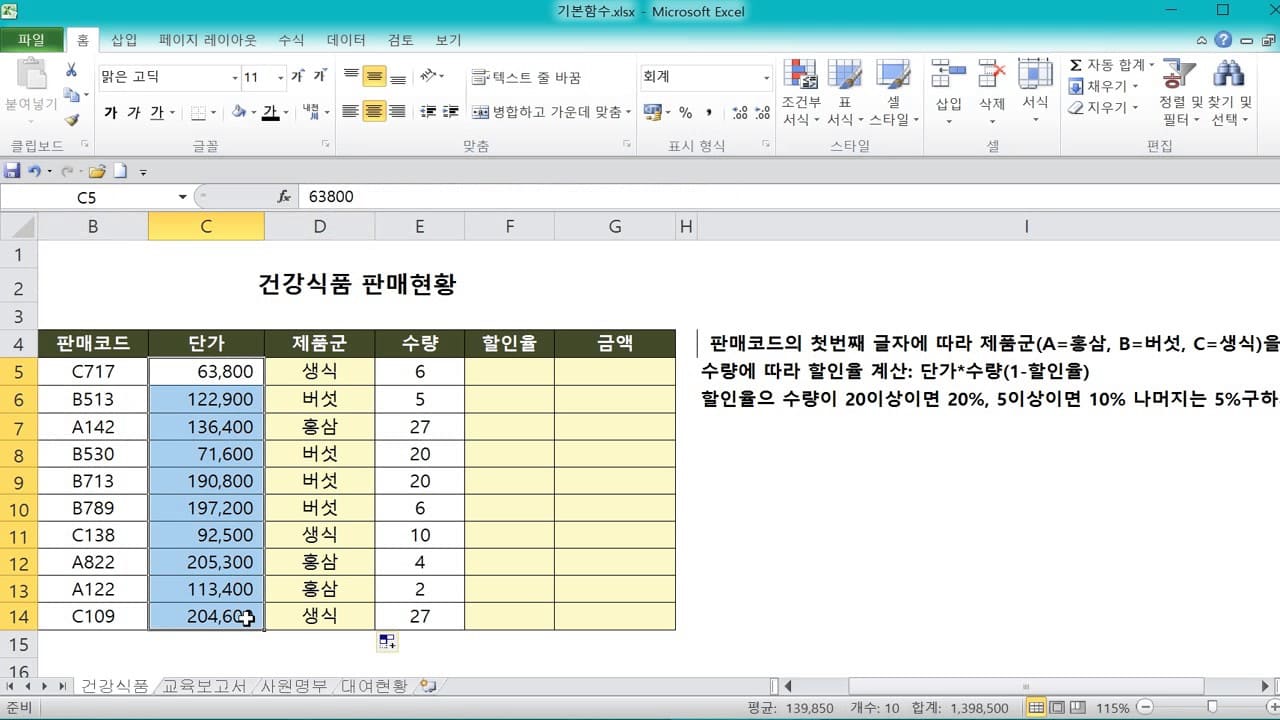Screen dimensions: 1280x720
Task: Expand the font color dropdown arrow
Action: pos(286,112)
